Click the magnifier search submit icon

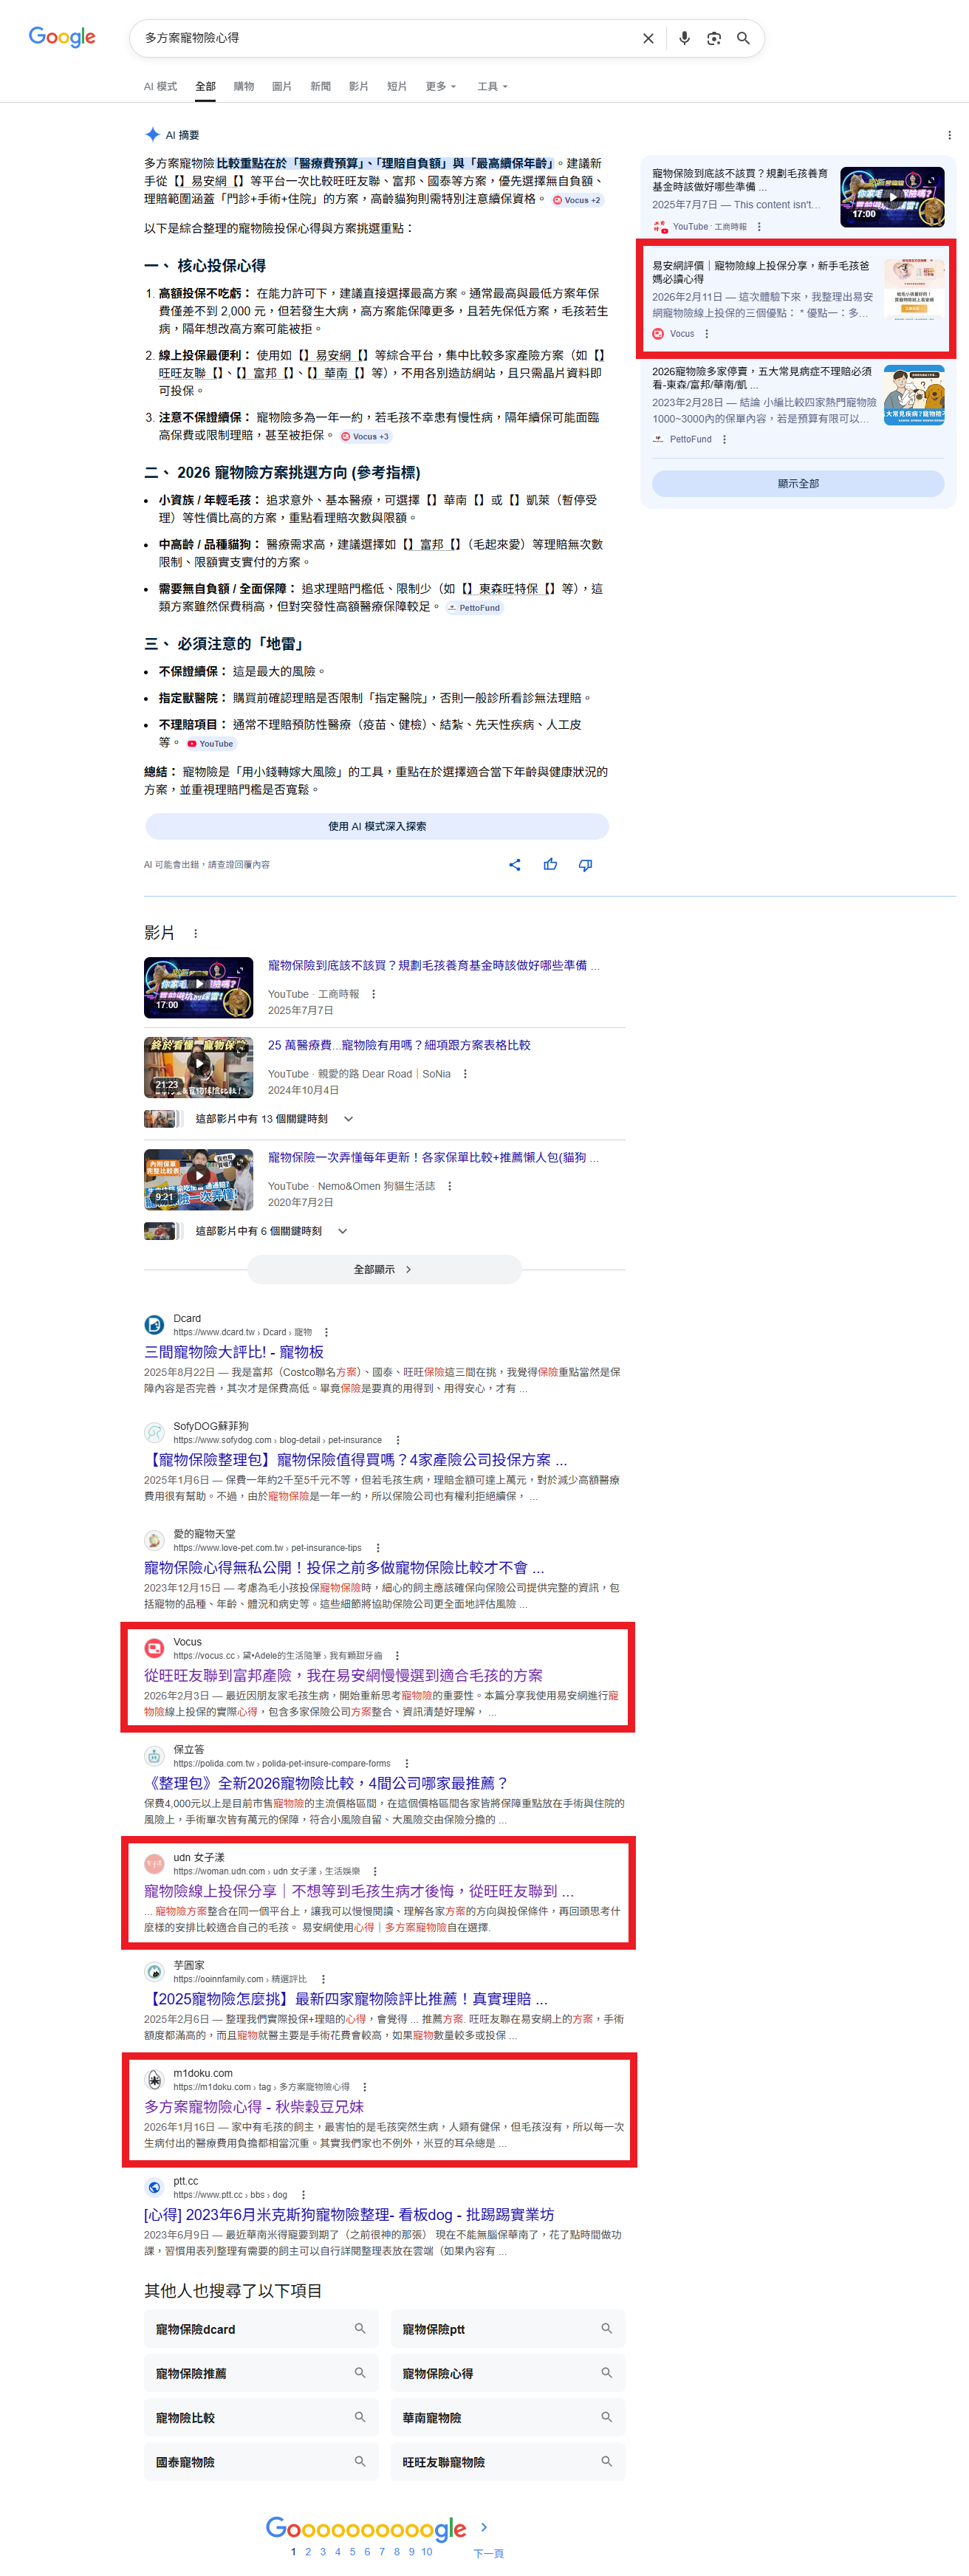coord(743,38)
